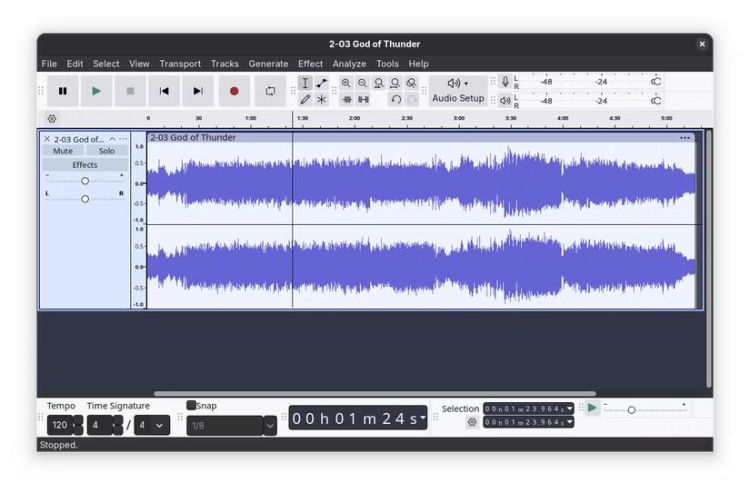Choose the Draw pencil tool
Image resolution: width=750 pixels, height=492 pixels.
point(305,100)
